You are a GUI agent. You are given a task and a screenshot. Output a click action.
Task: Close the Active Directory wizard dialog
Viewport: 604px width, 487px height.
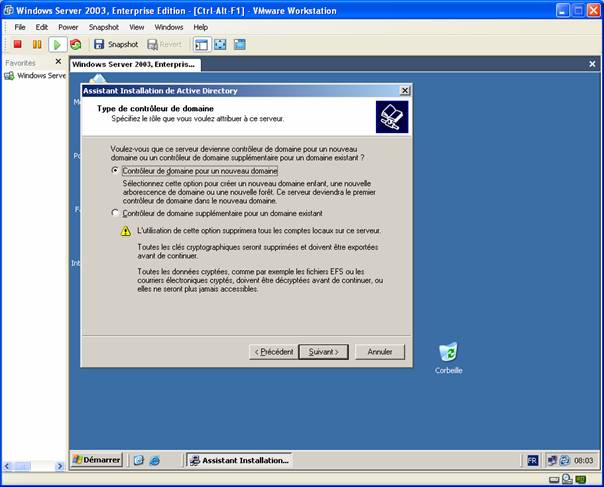[404, 91]
